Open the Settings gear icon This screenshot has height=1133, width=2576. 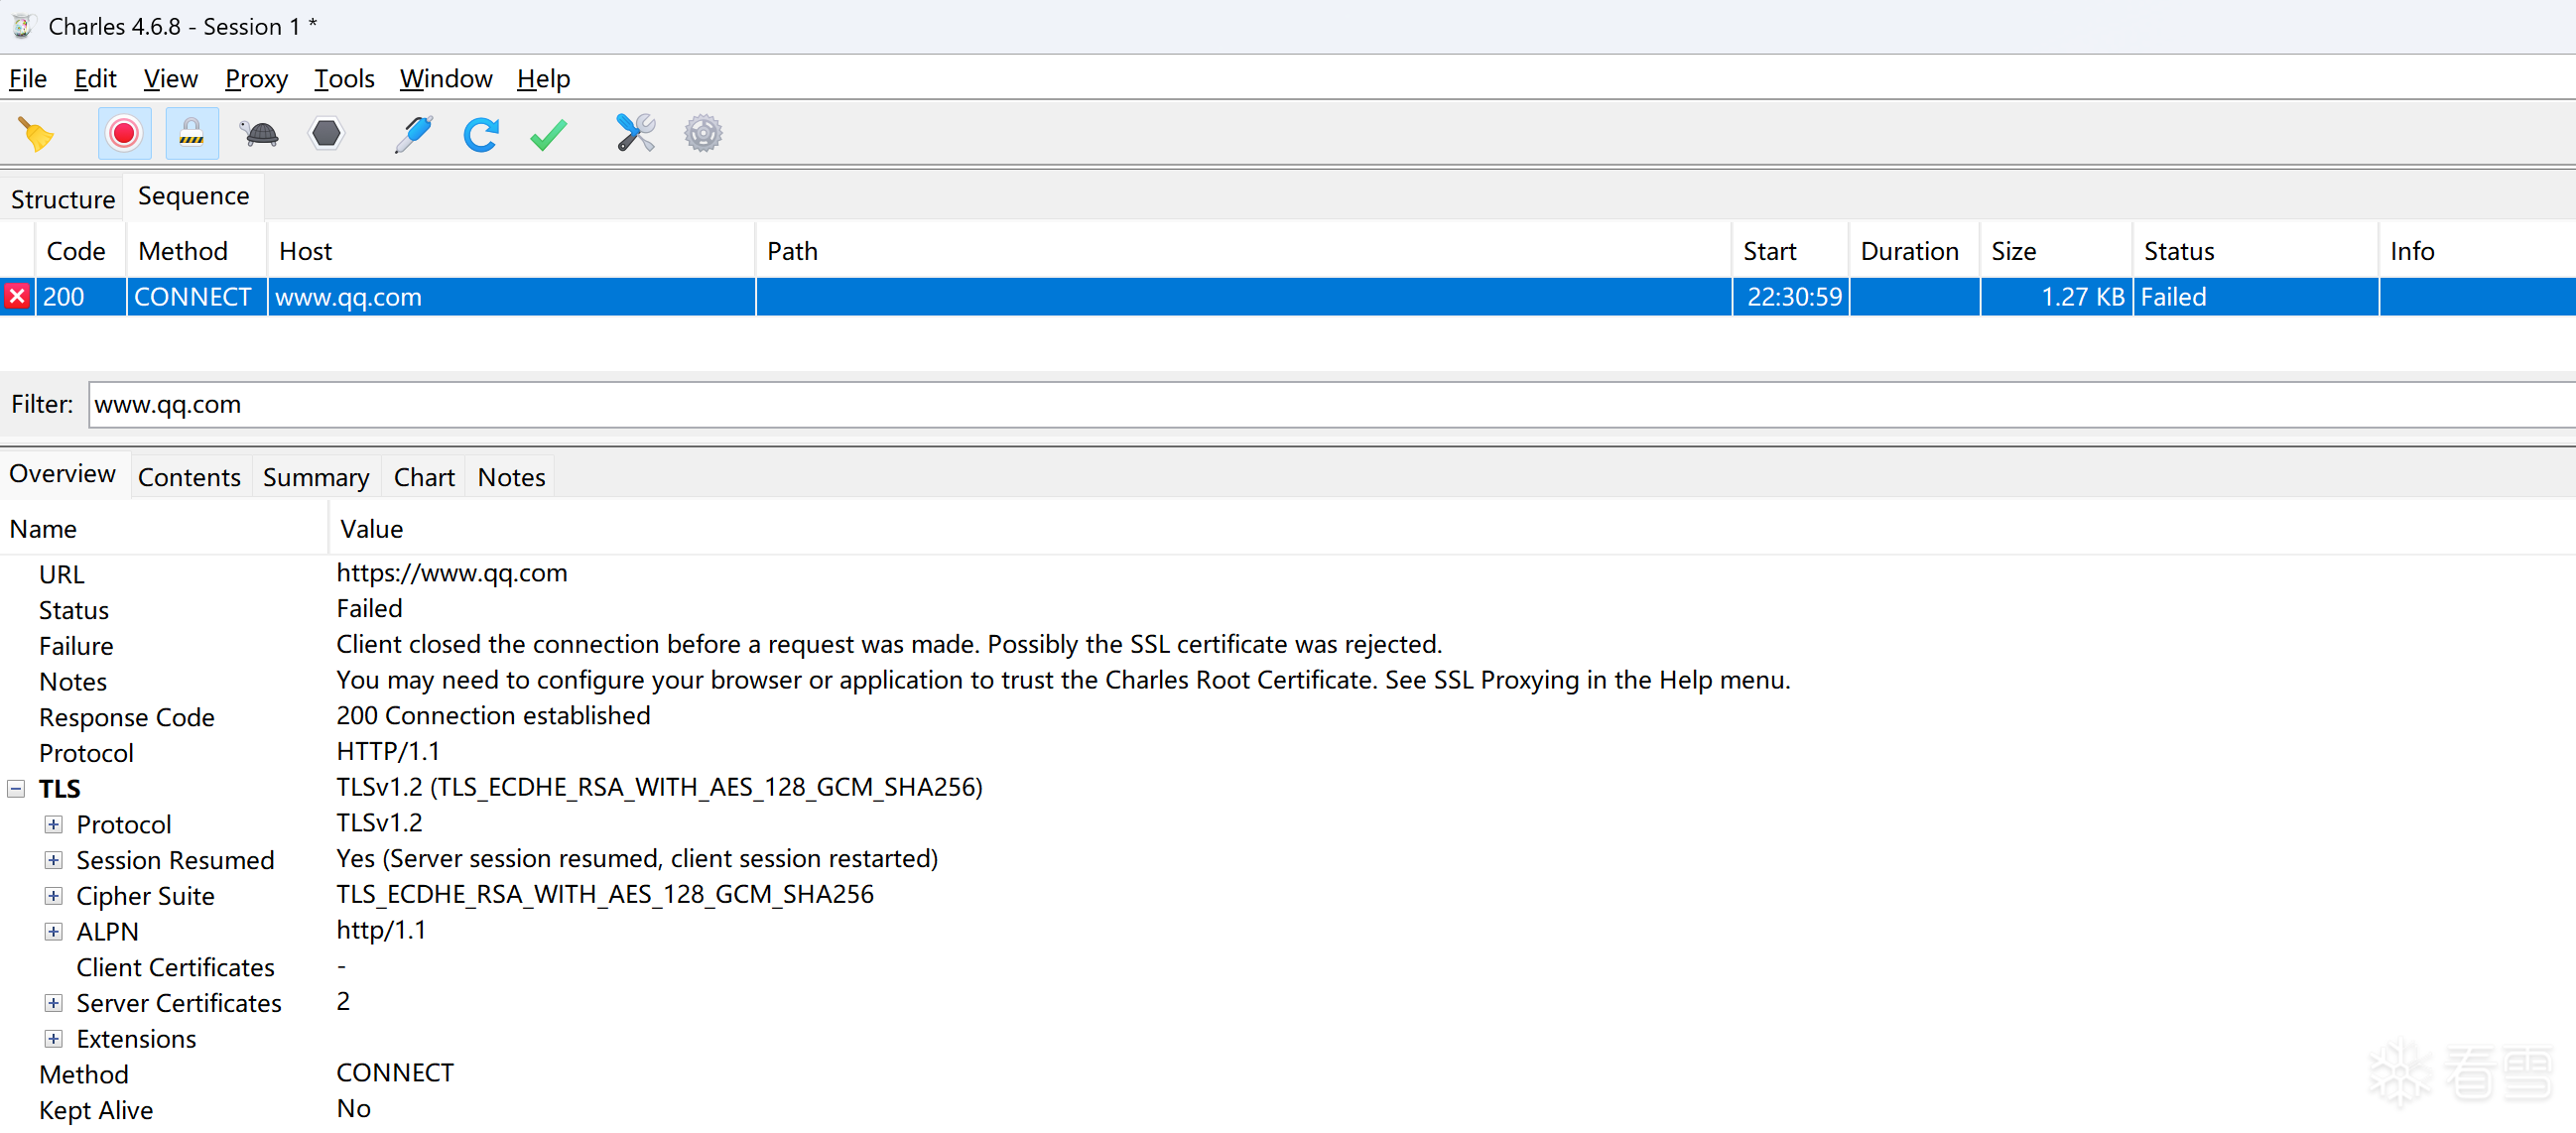point(703,134)
